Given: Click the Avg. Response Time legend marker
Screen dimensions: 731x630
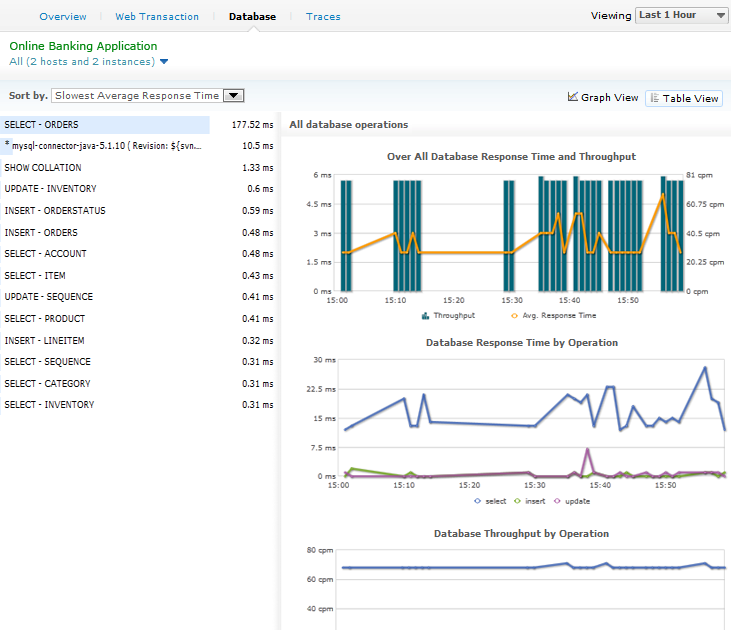Looking at the screenshot, I should 514,315.
